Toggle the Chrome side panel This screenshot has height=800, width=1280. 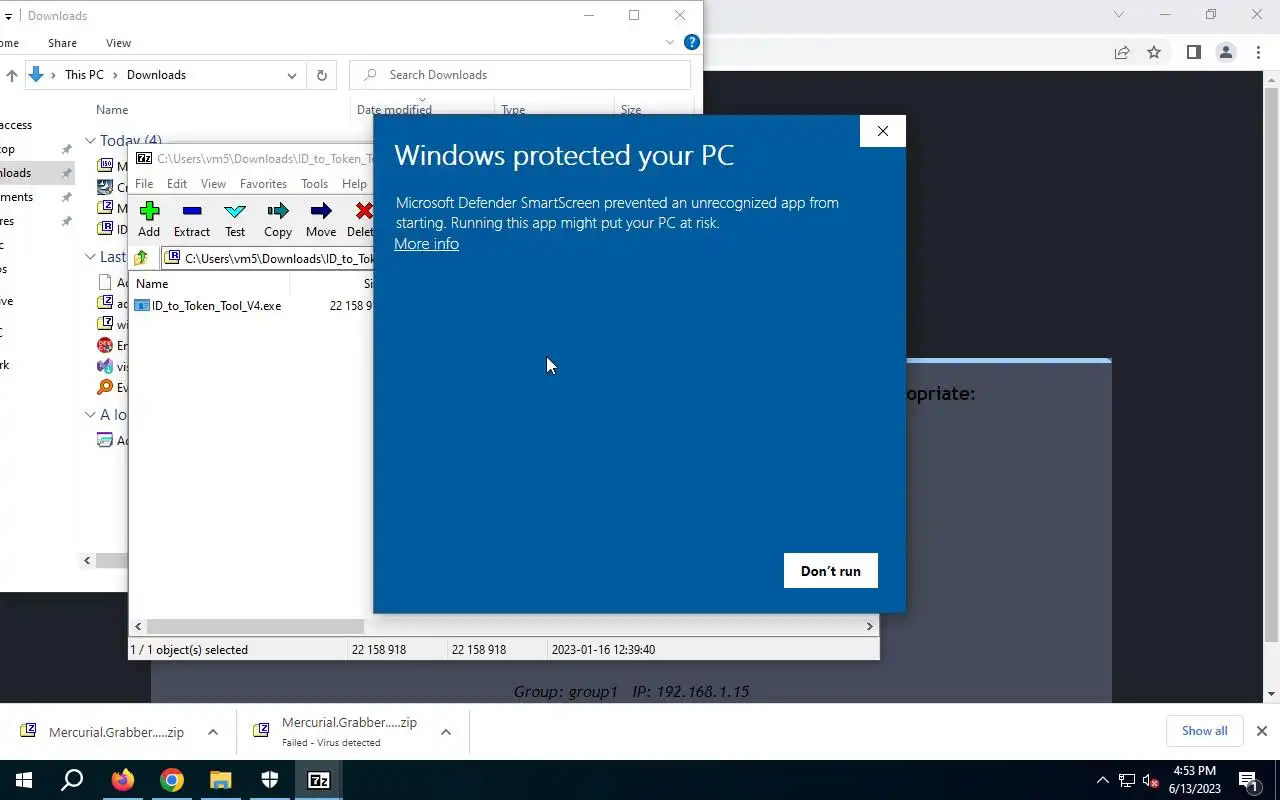[x=1193, y=52]
